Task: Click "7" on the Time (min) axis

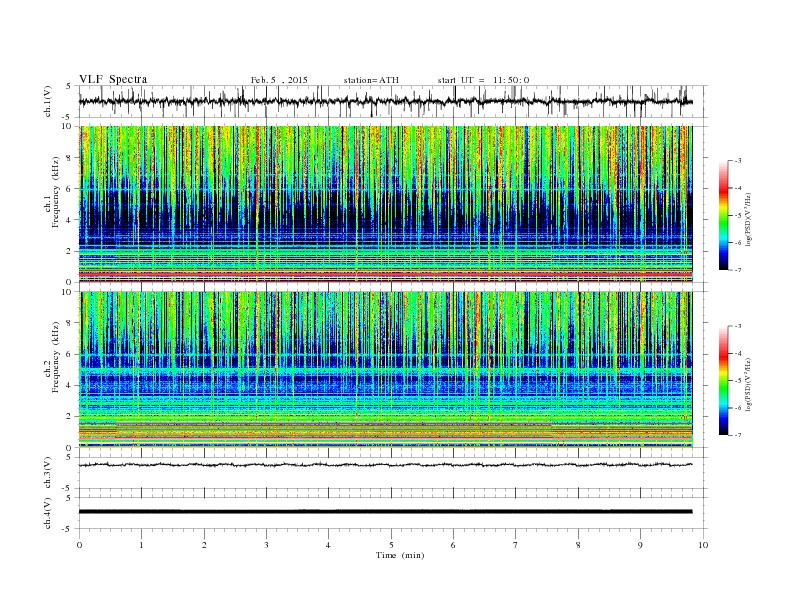Action: tap(516, 545)
